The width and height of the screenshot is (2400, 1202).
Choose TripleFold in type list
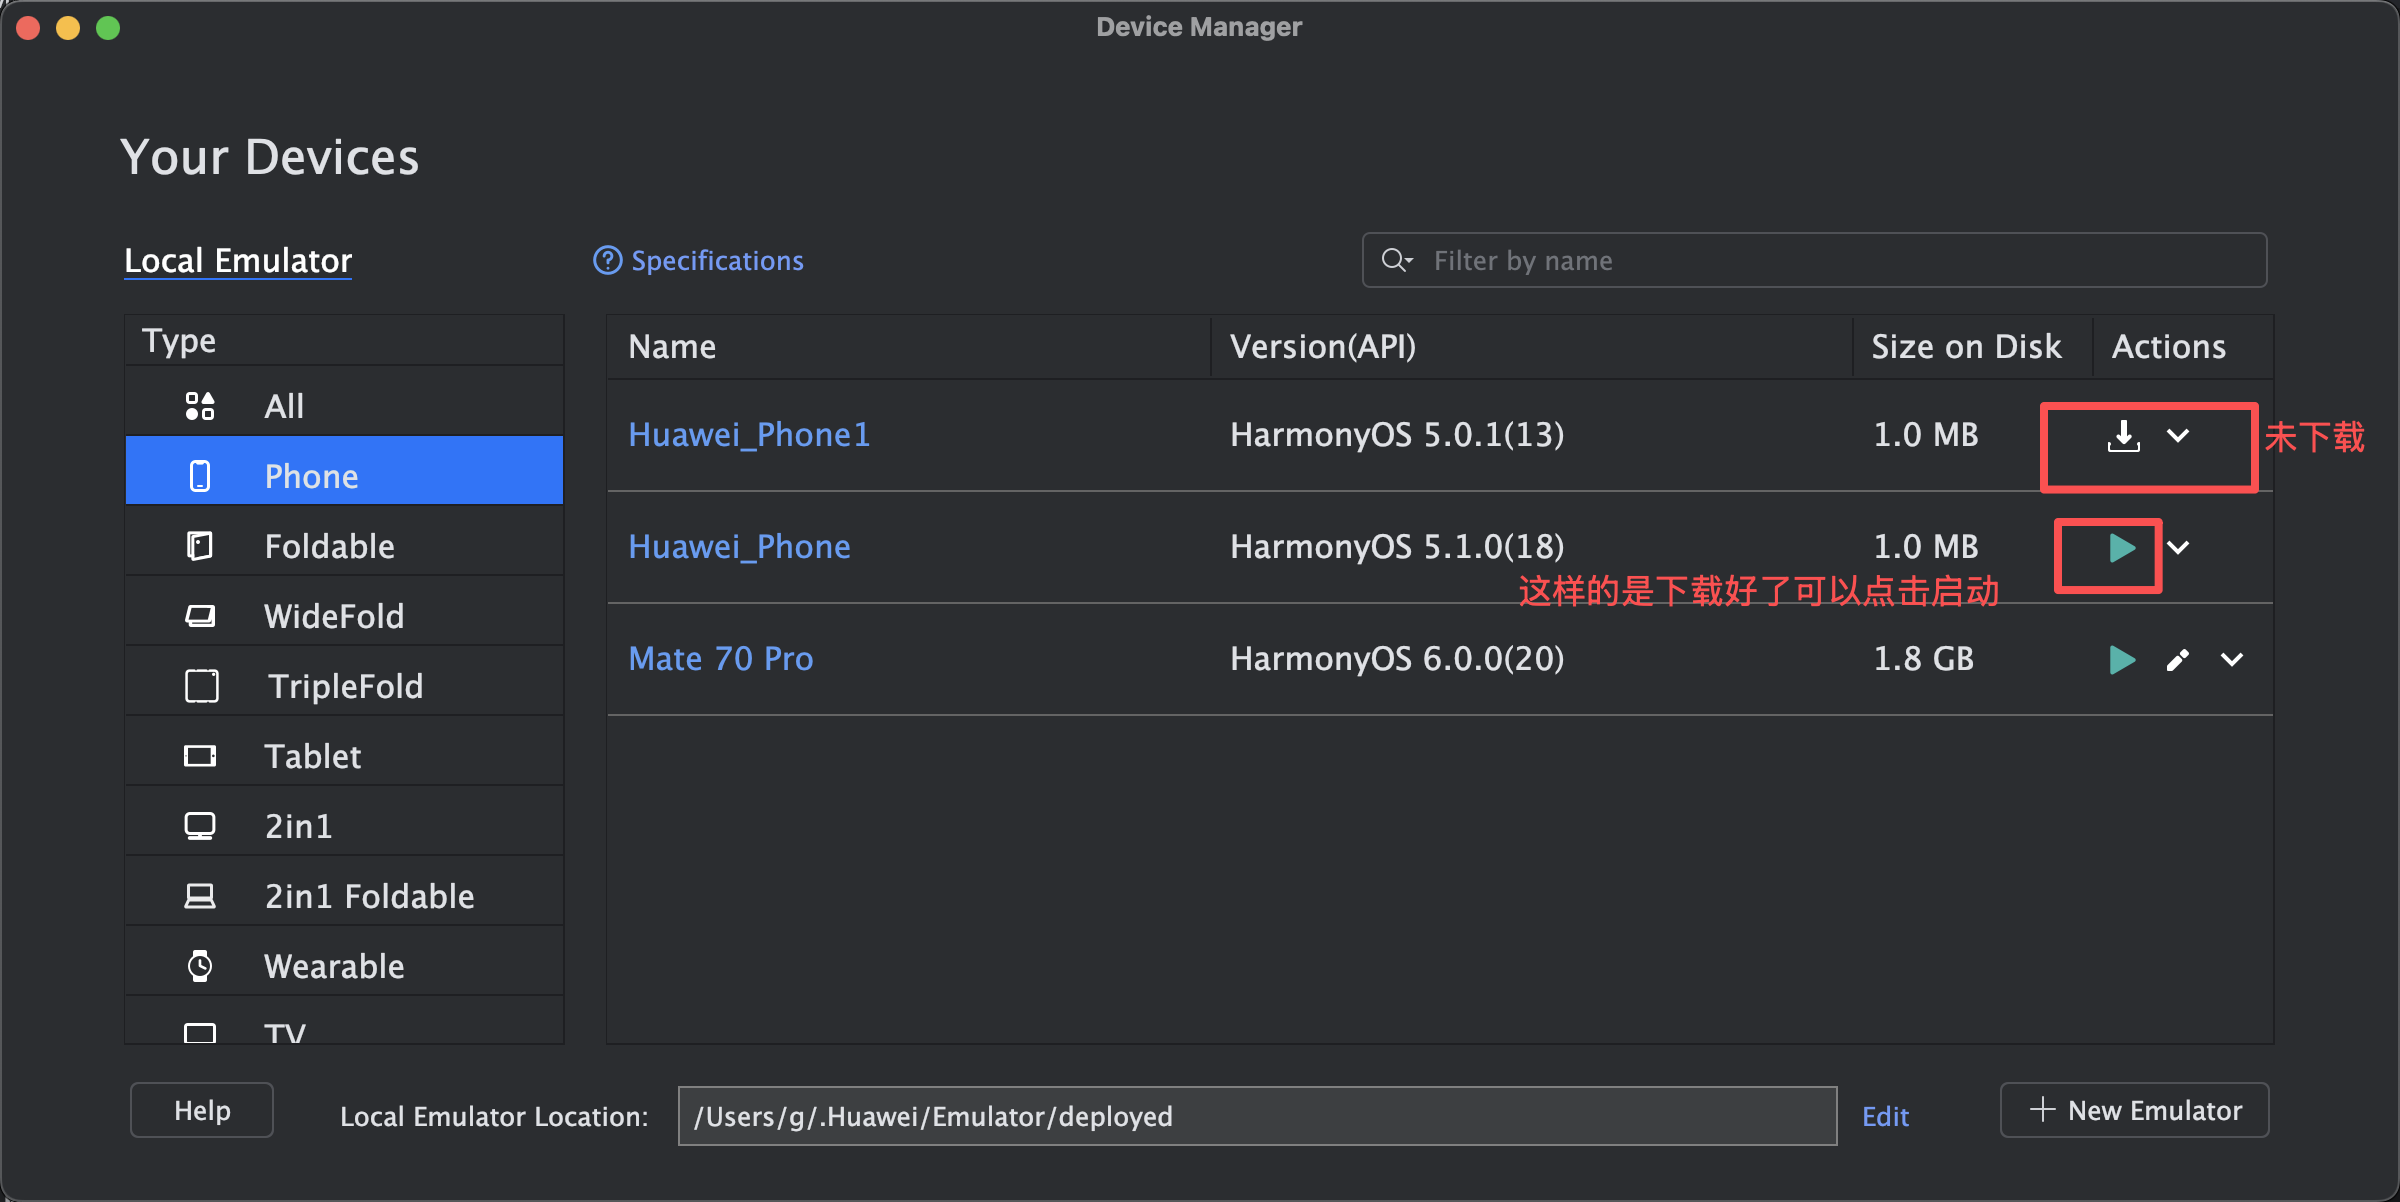pos(344,686)
